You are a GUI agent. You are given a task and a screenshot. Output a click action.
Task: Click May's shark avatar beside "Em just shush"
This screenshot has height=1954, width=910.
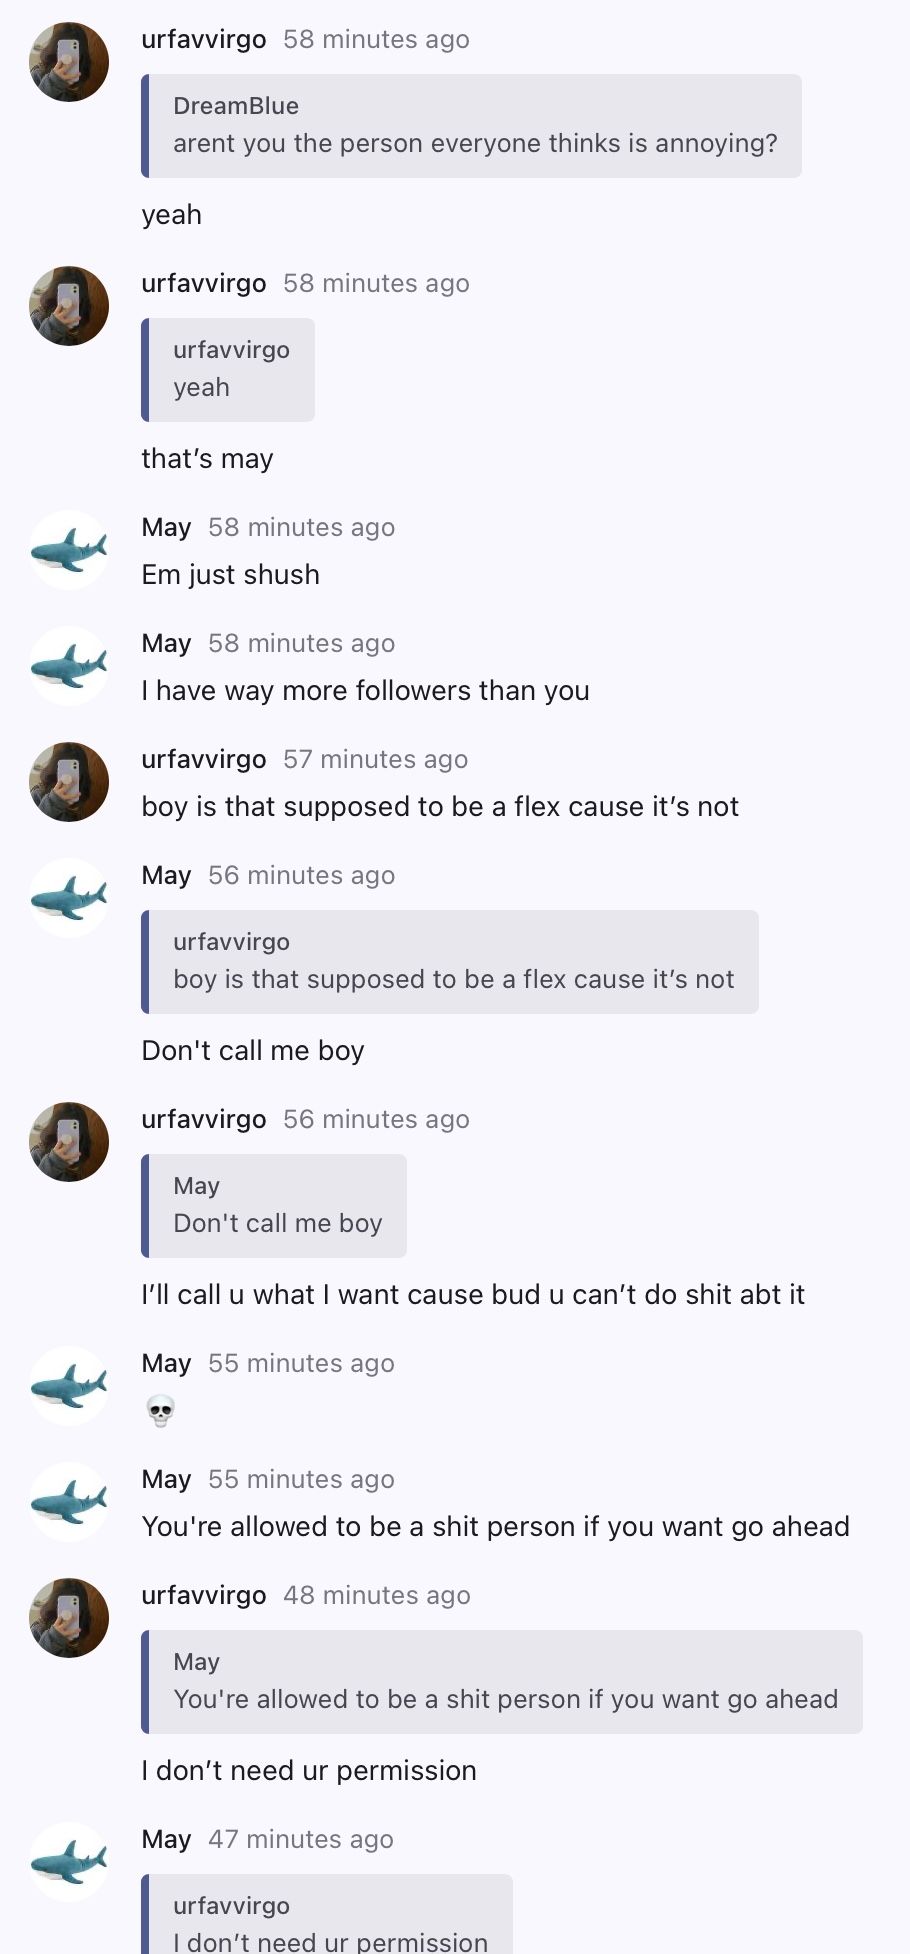69,550
